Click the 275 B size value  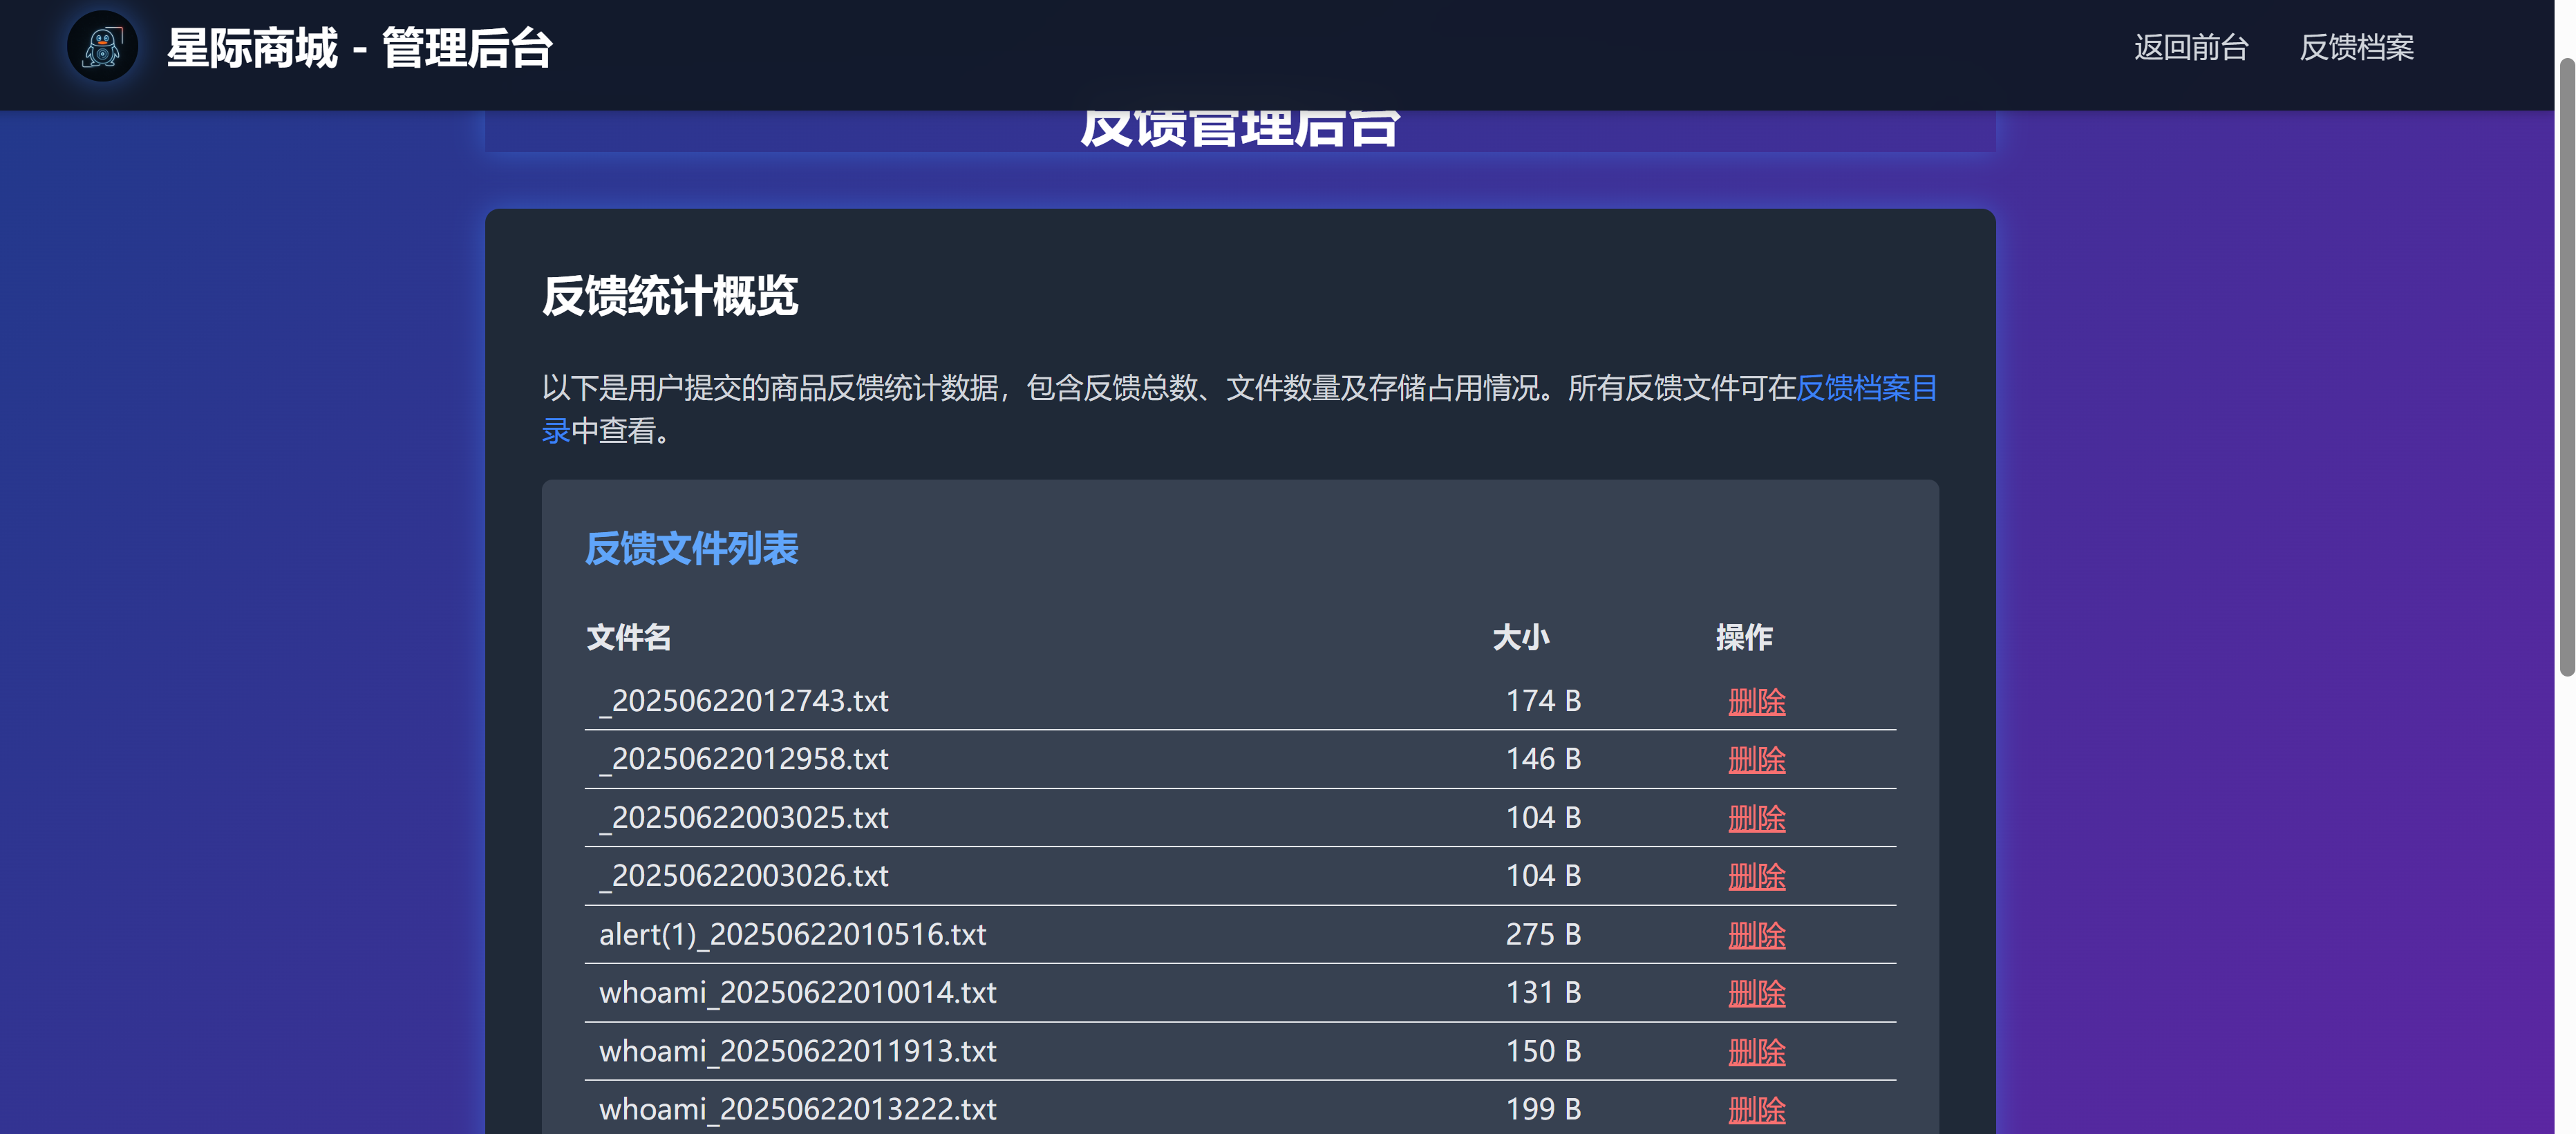point(1543,935)
